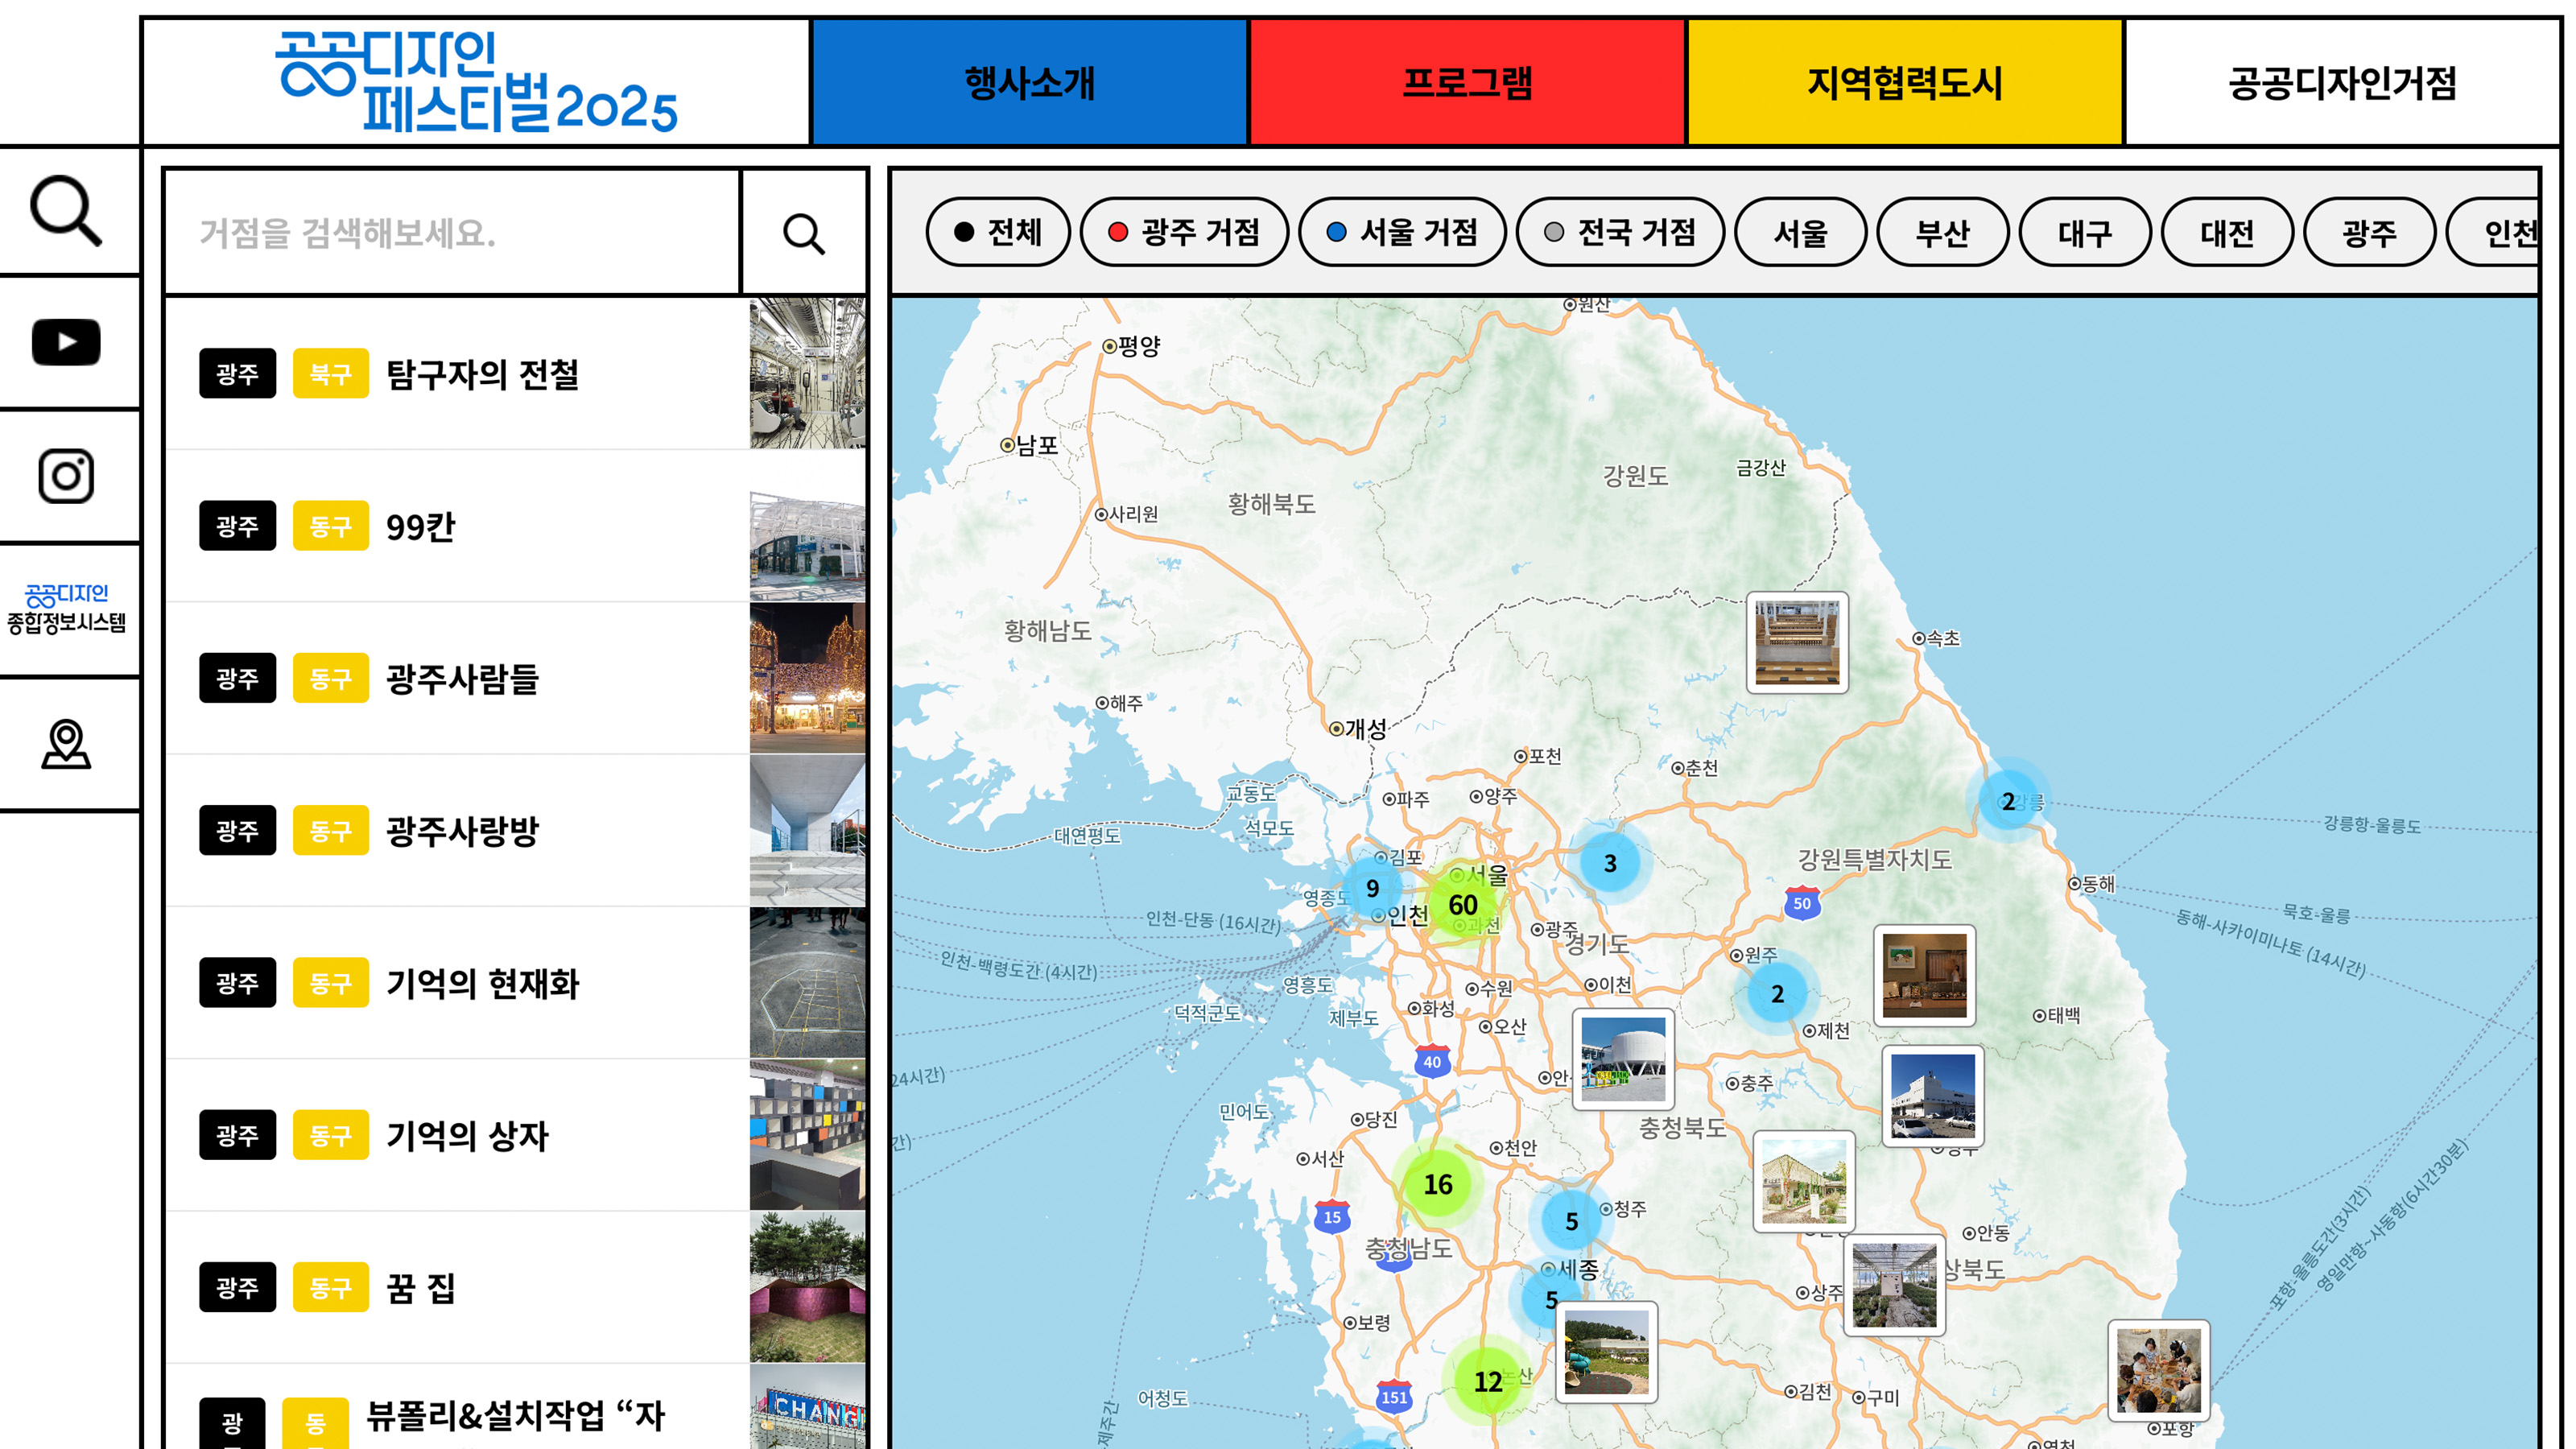
Task: Click the 거점을 검색해보세요 search field
Action: click(452, 234)
